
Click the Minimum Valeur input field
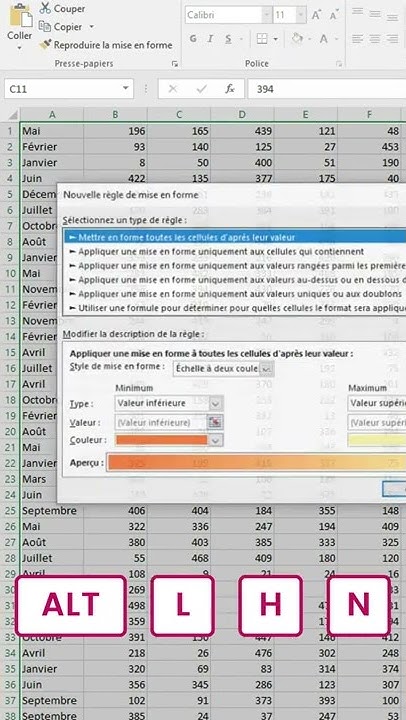161,422
